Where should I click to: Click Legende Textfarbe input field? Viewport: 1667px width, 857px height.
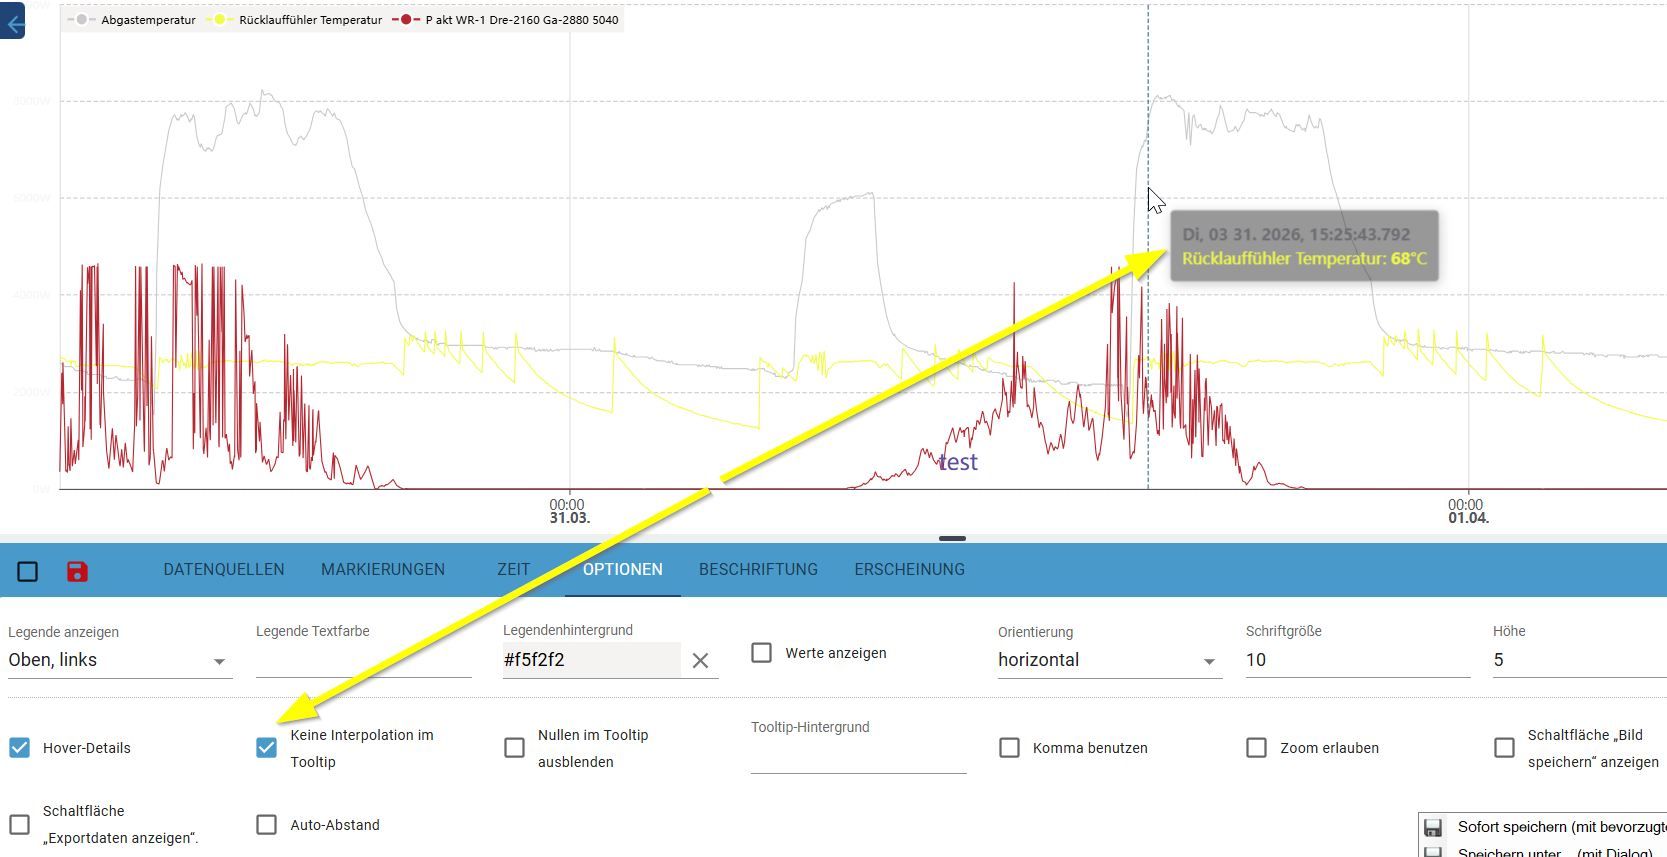(x=363, y=660)
